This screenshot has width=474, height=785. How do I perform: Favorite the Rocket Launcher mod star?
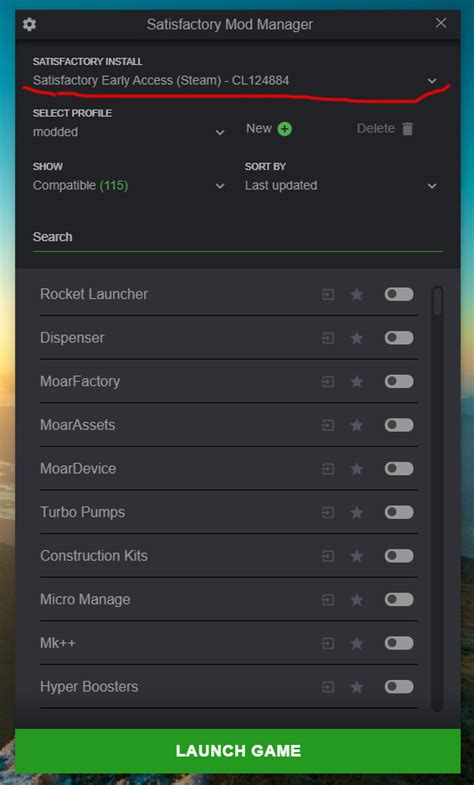click(356, 294)
